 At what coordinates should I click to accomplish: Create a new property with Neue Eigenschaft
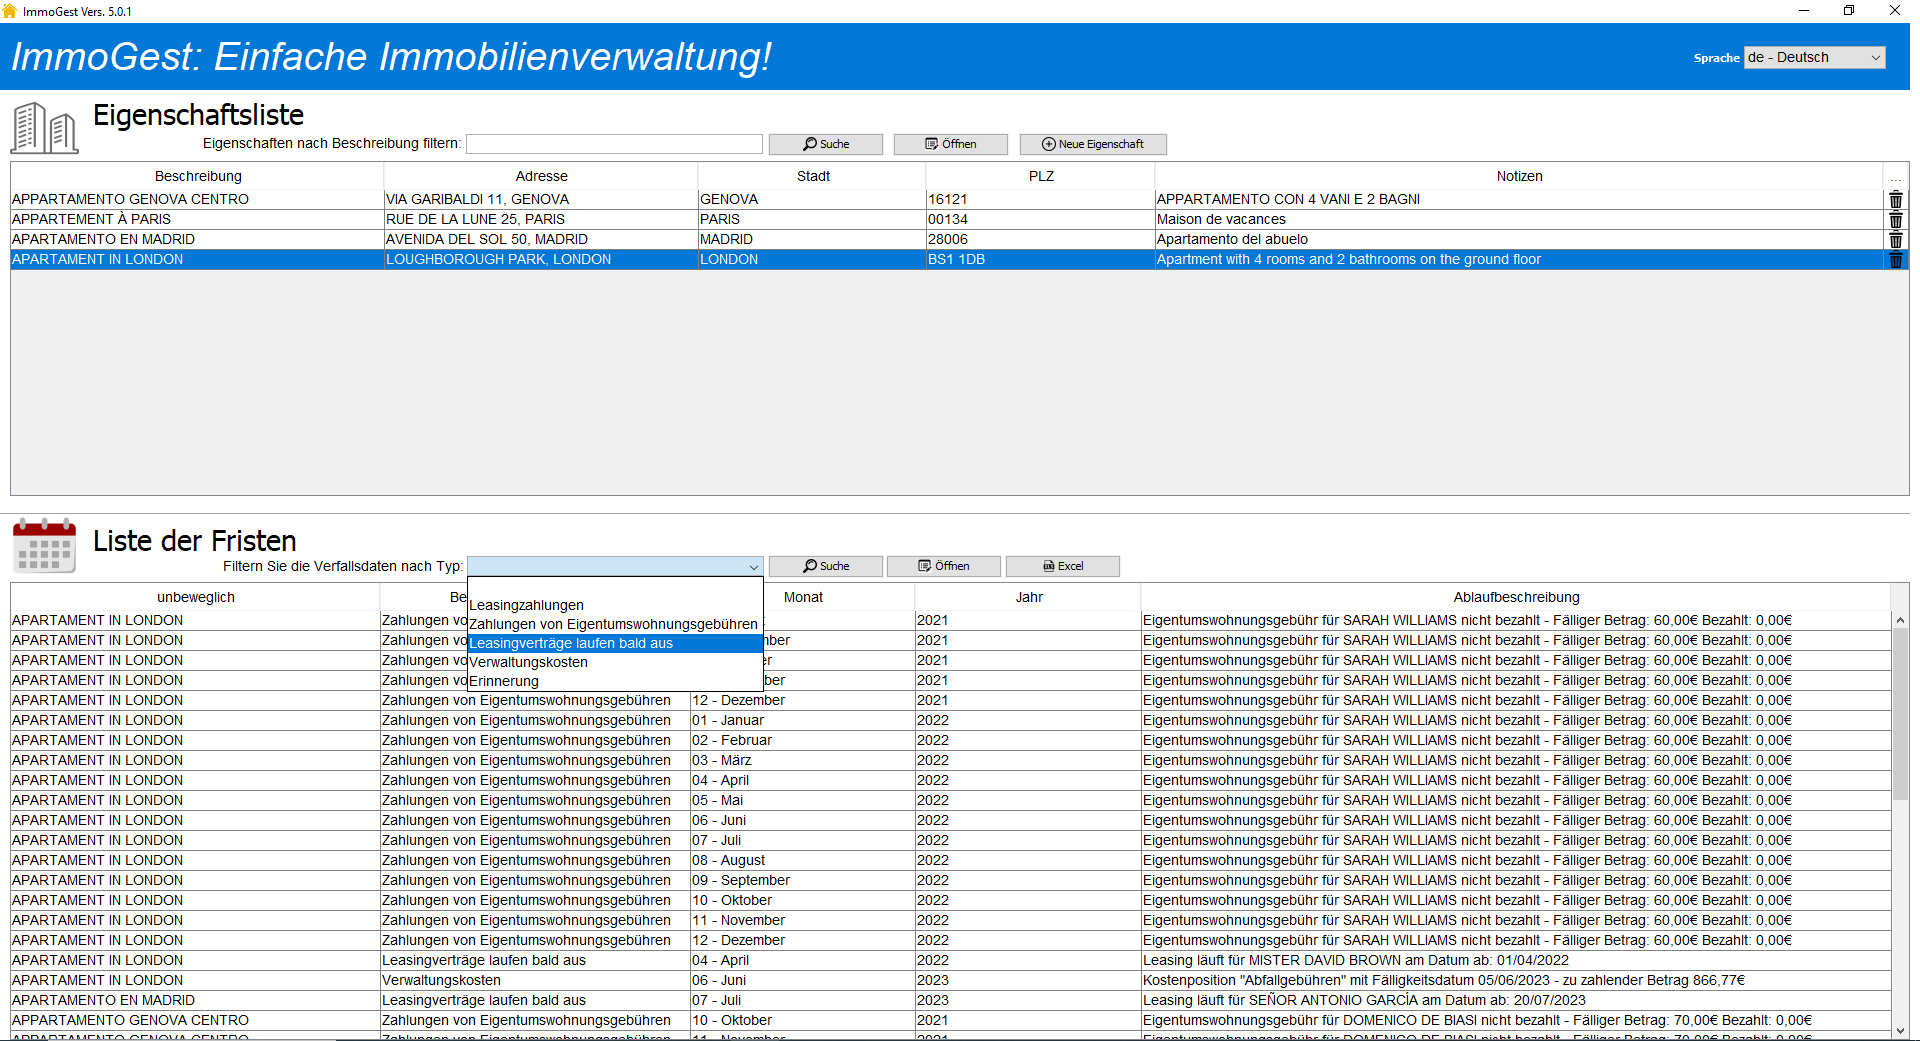[1093, 144]
